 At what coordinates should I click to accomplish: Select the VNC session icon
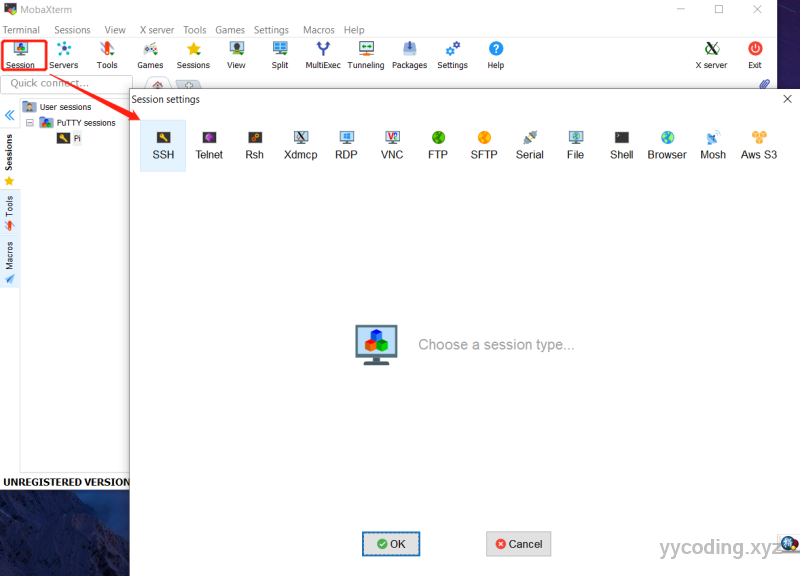[x=392, y=145]
